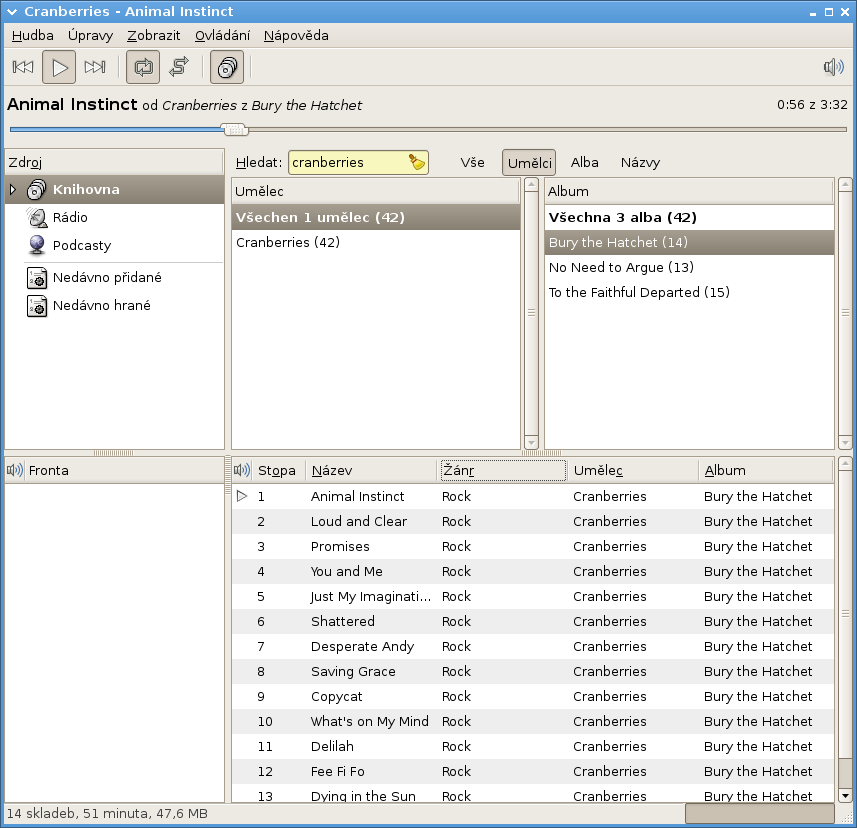The image size is (857, 828).
Task: Select track Promises
Action: (533, 547)
